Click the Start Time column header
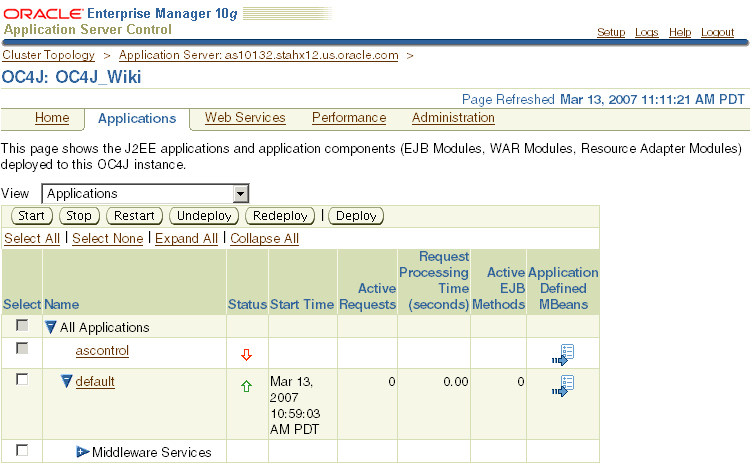 (x=302, y=304)
